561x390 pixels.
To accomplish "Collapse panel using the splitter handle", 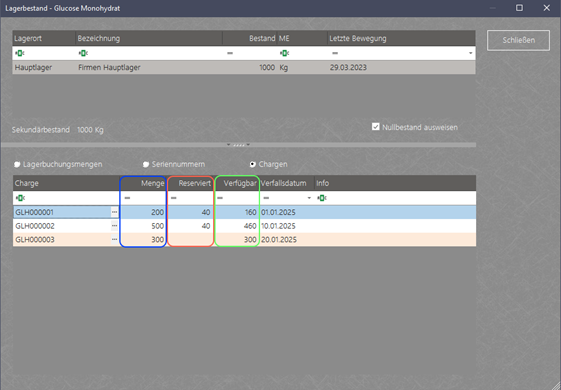I will [238, 145].
